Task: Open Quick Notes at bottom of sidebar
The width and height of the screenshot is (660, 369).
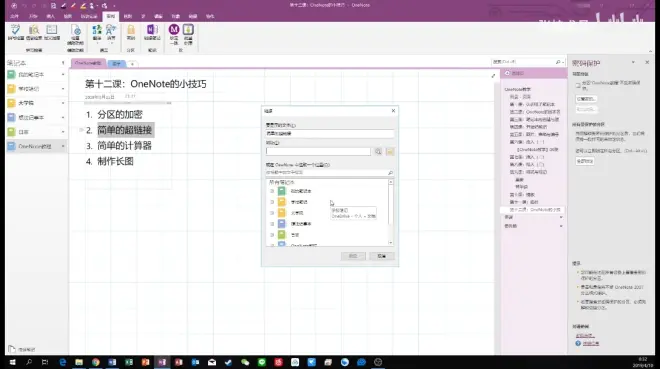Action: (22, 349)
